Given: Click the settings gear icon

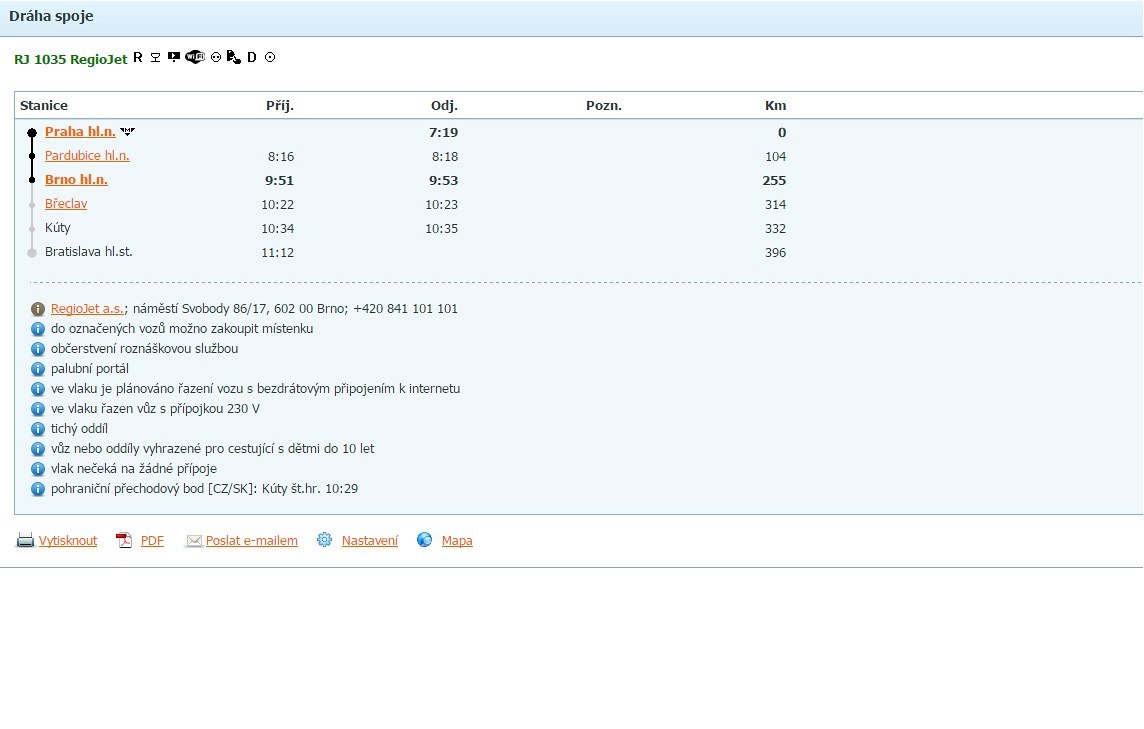Looking at the screenshot, I should point(324,540).
